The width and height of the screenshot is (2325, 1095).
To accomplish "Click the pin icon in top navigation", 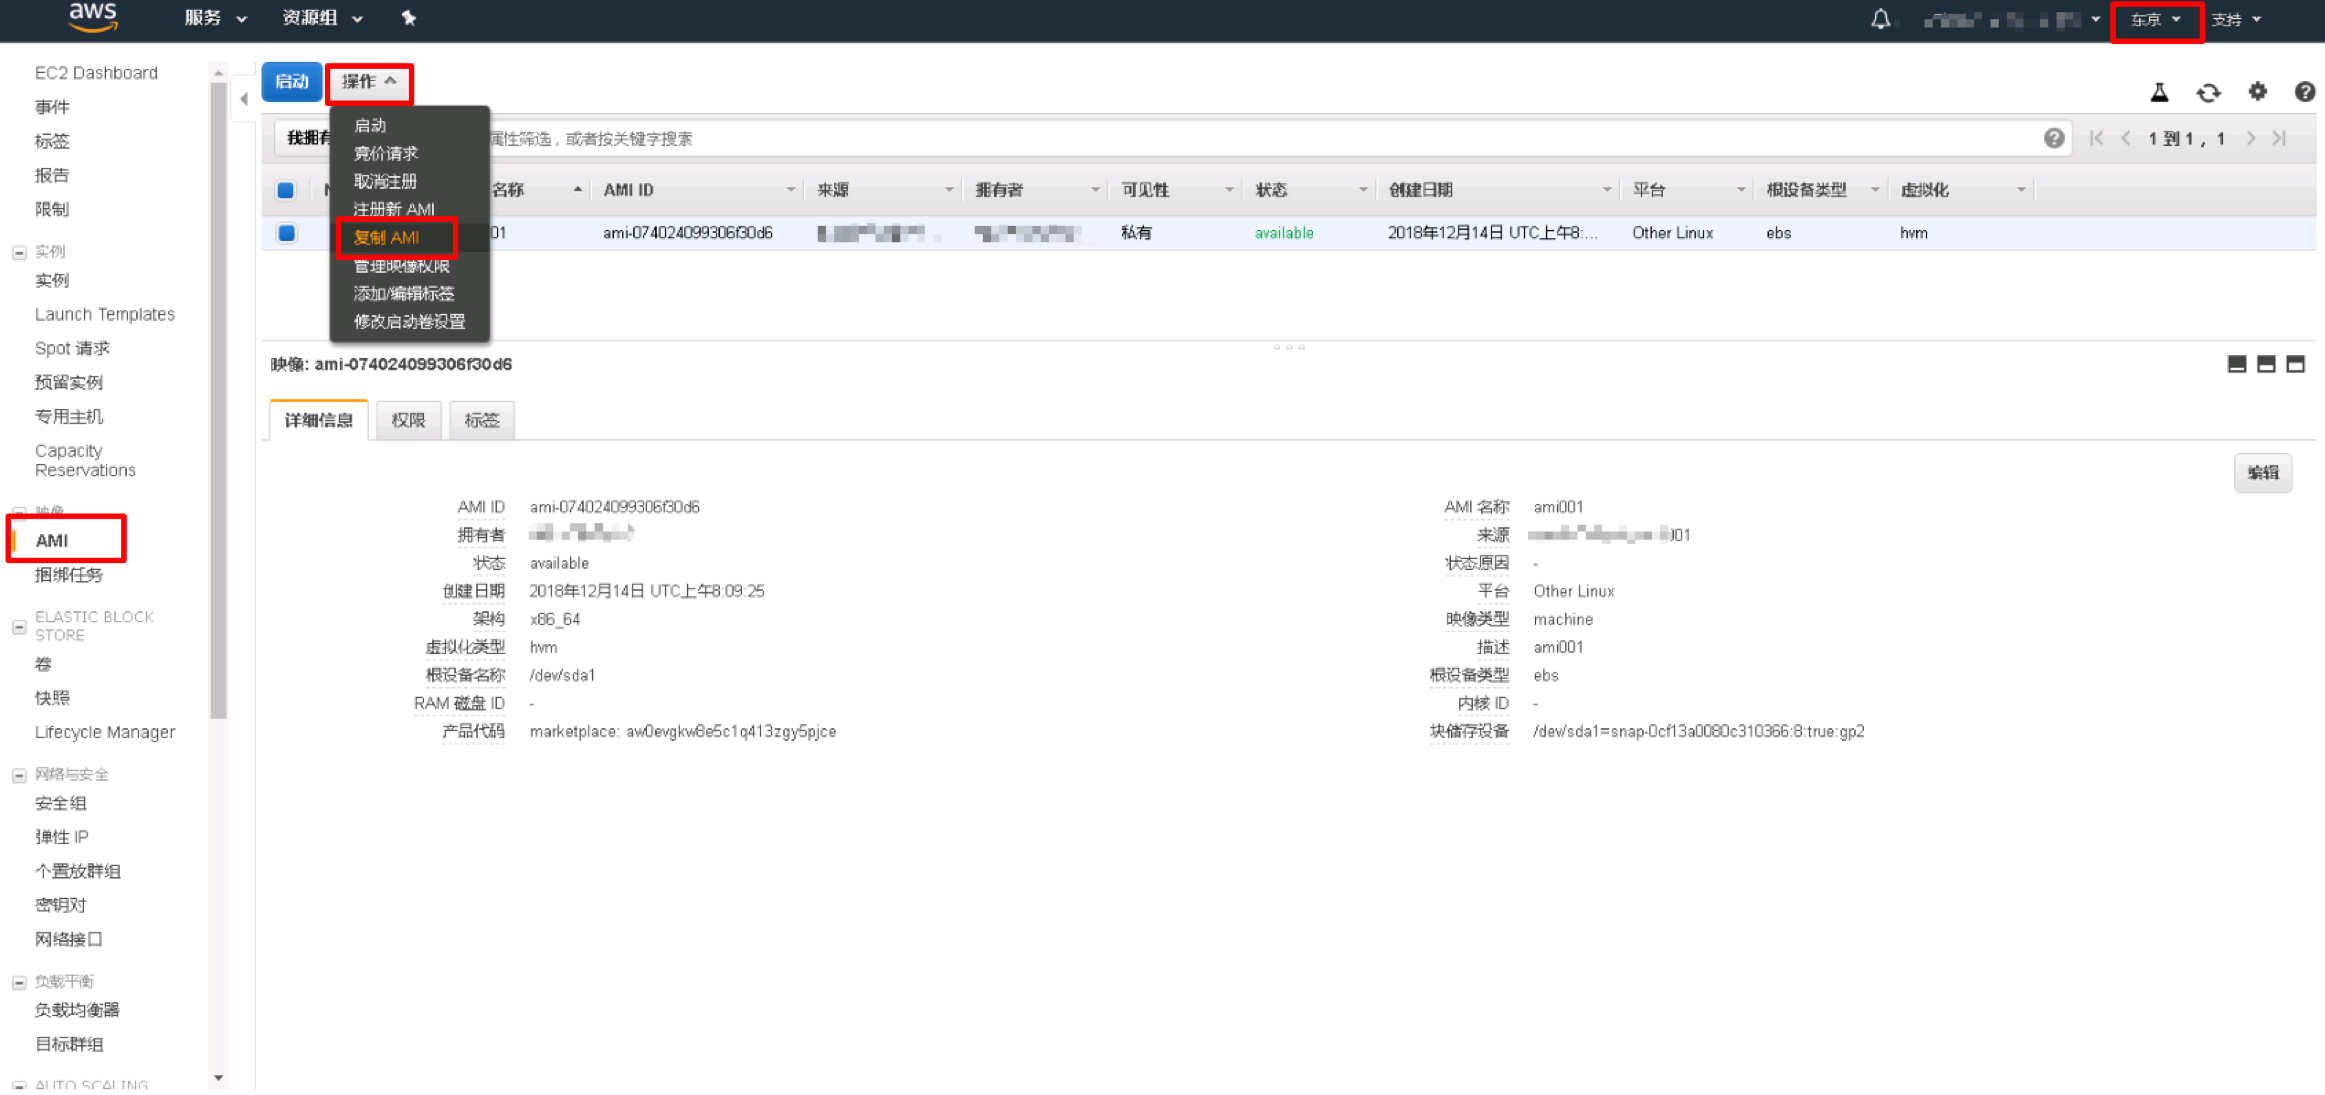I will tap(408, 18).
